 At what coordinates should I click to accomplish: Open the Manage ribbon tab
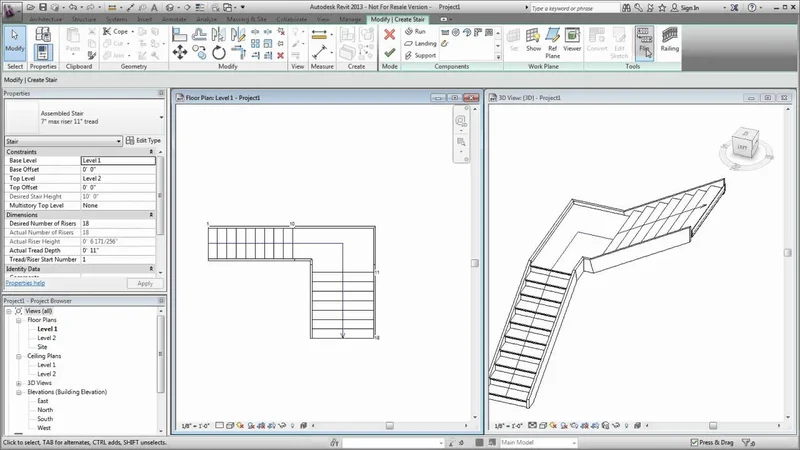(350, 19)
